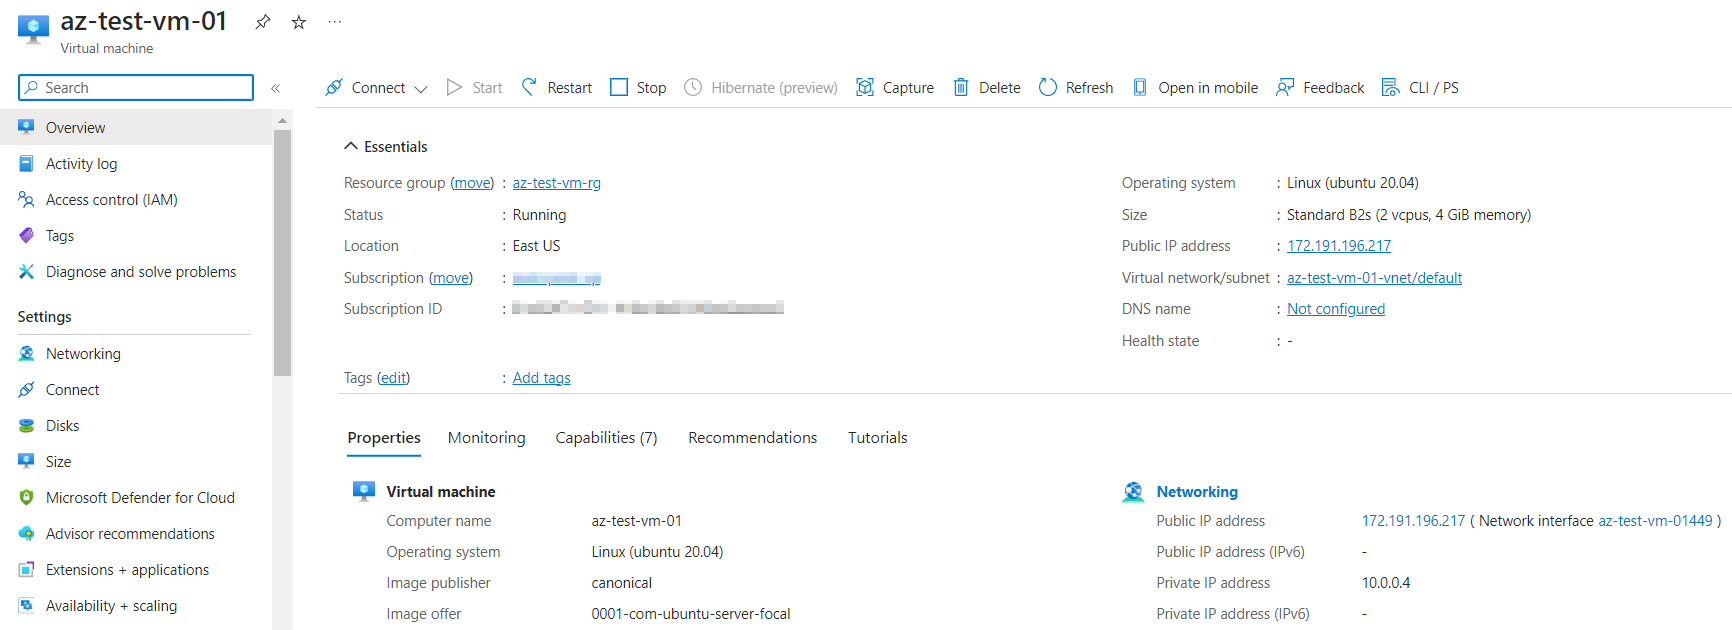Image resolution: width=1732 pixels, height=630 pixels.
Task: Restart the virtual machine
Action: [557, 88]
